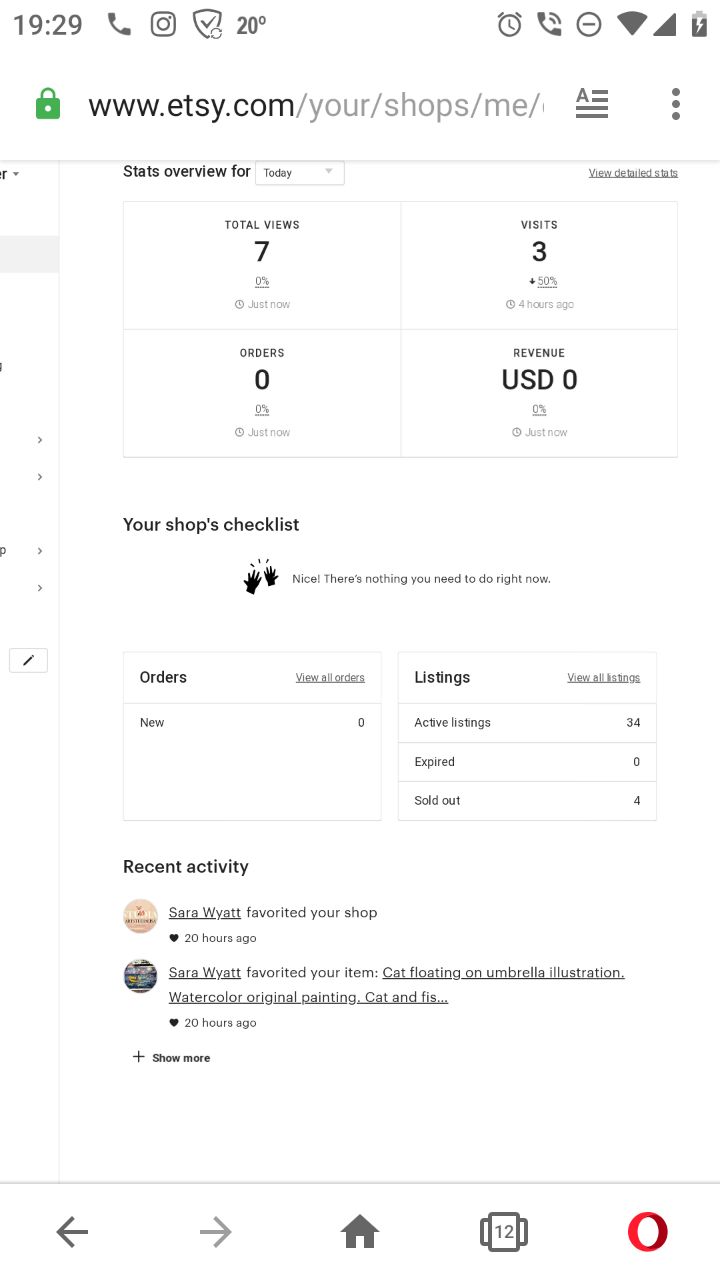Go back with the browser back arrow
This screenshot has width=720, height=1280.
72,1232
